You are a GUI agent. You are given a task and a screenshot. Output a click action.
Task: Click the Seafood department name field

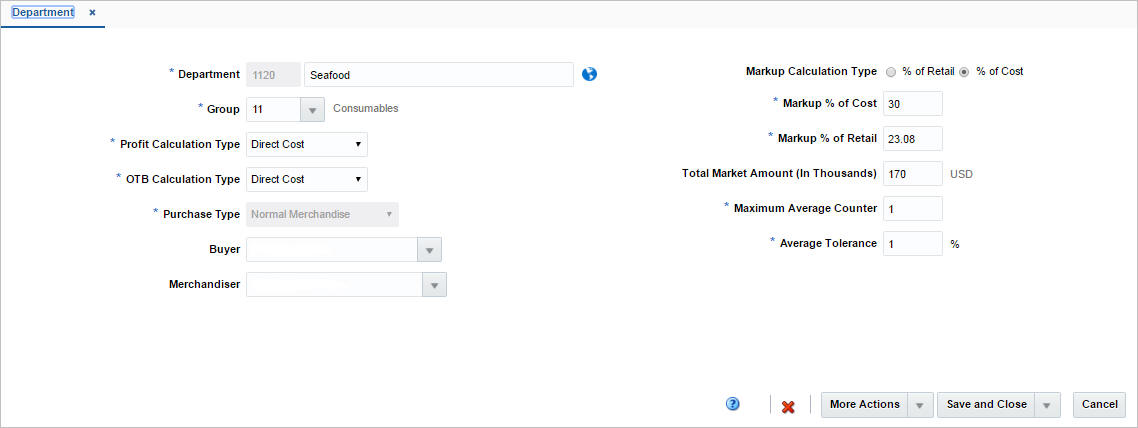[x=439, y=75]
